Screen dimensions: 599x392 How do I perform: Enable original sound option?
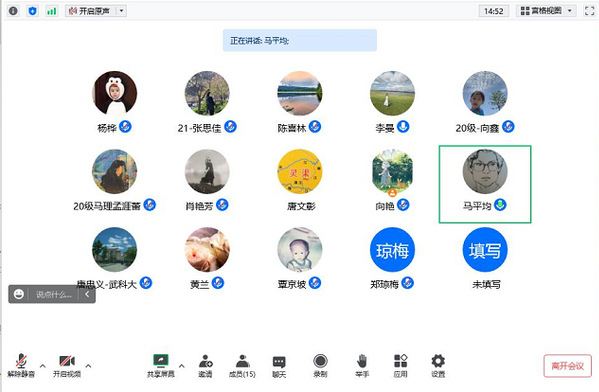[x=91, y=11]
